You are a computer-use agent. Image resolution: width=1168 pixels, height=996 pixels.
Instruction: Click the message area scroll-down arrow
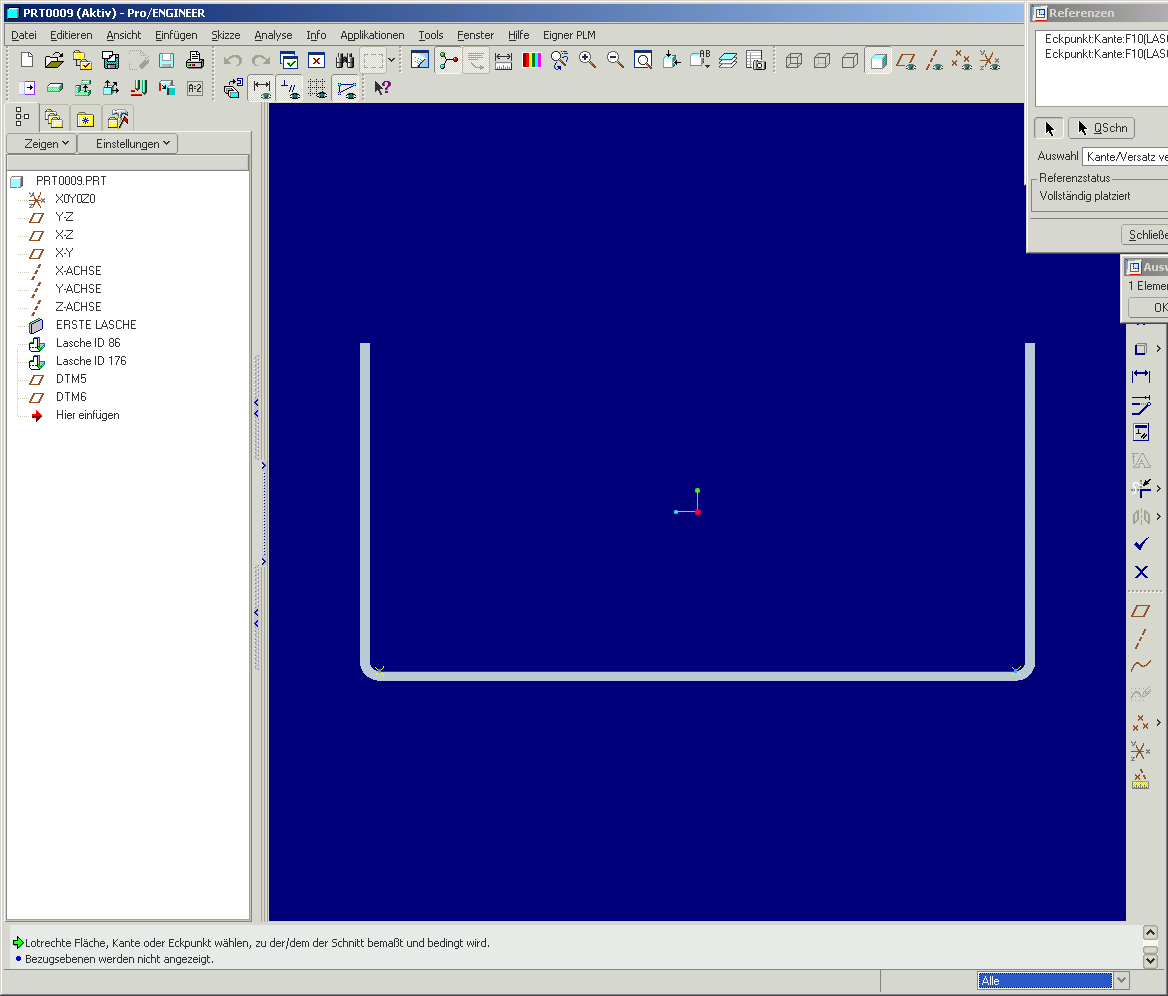(1150, 961)
